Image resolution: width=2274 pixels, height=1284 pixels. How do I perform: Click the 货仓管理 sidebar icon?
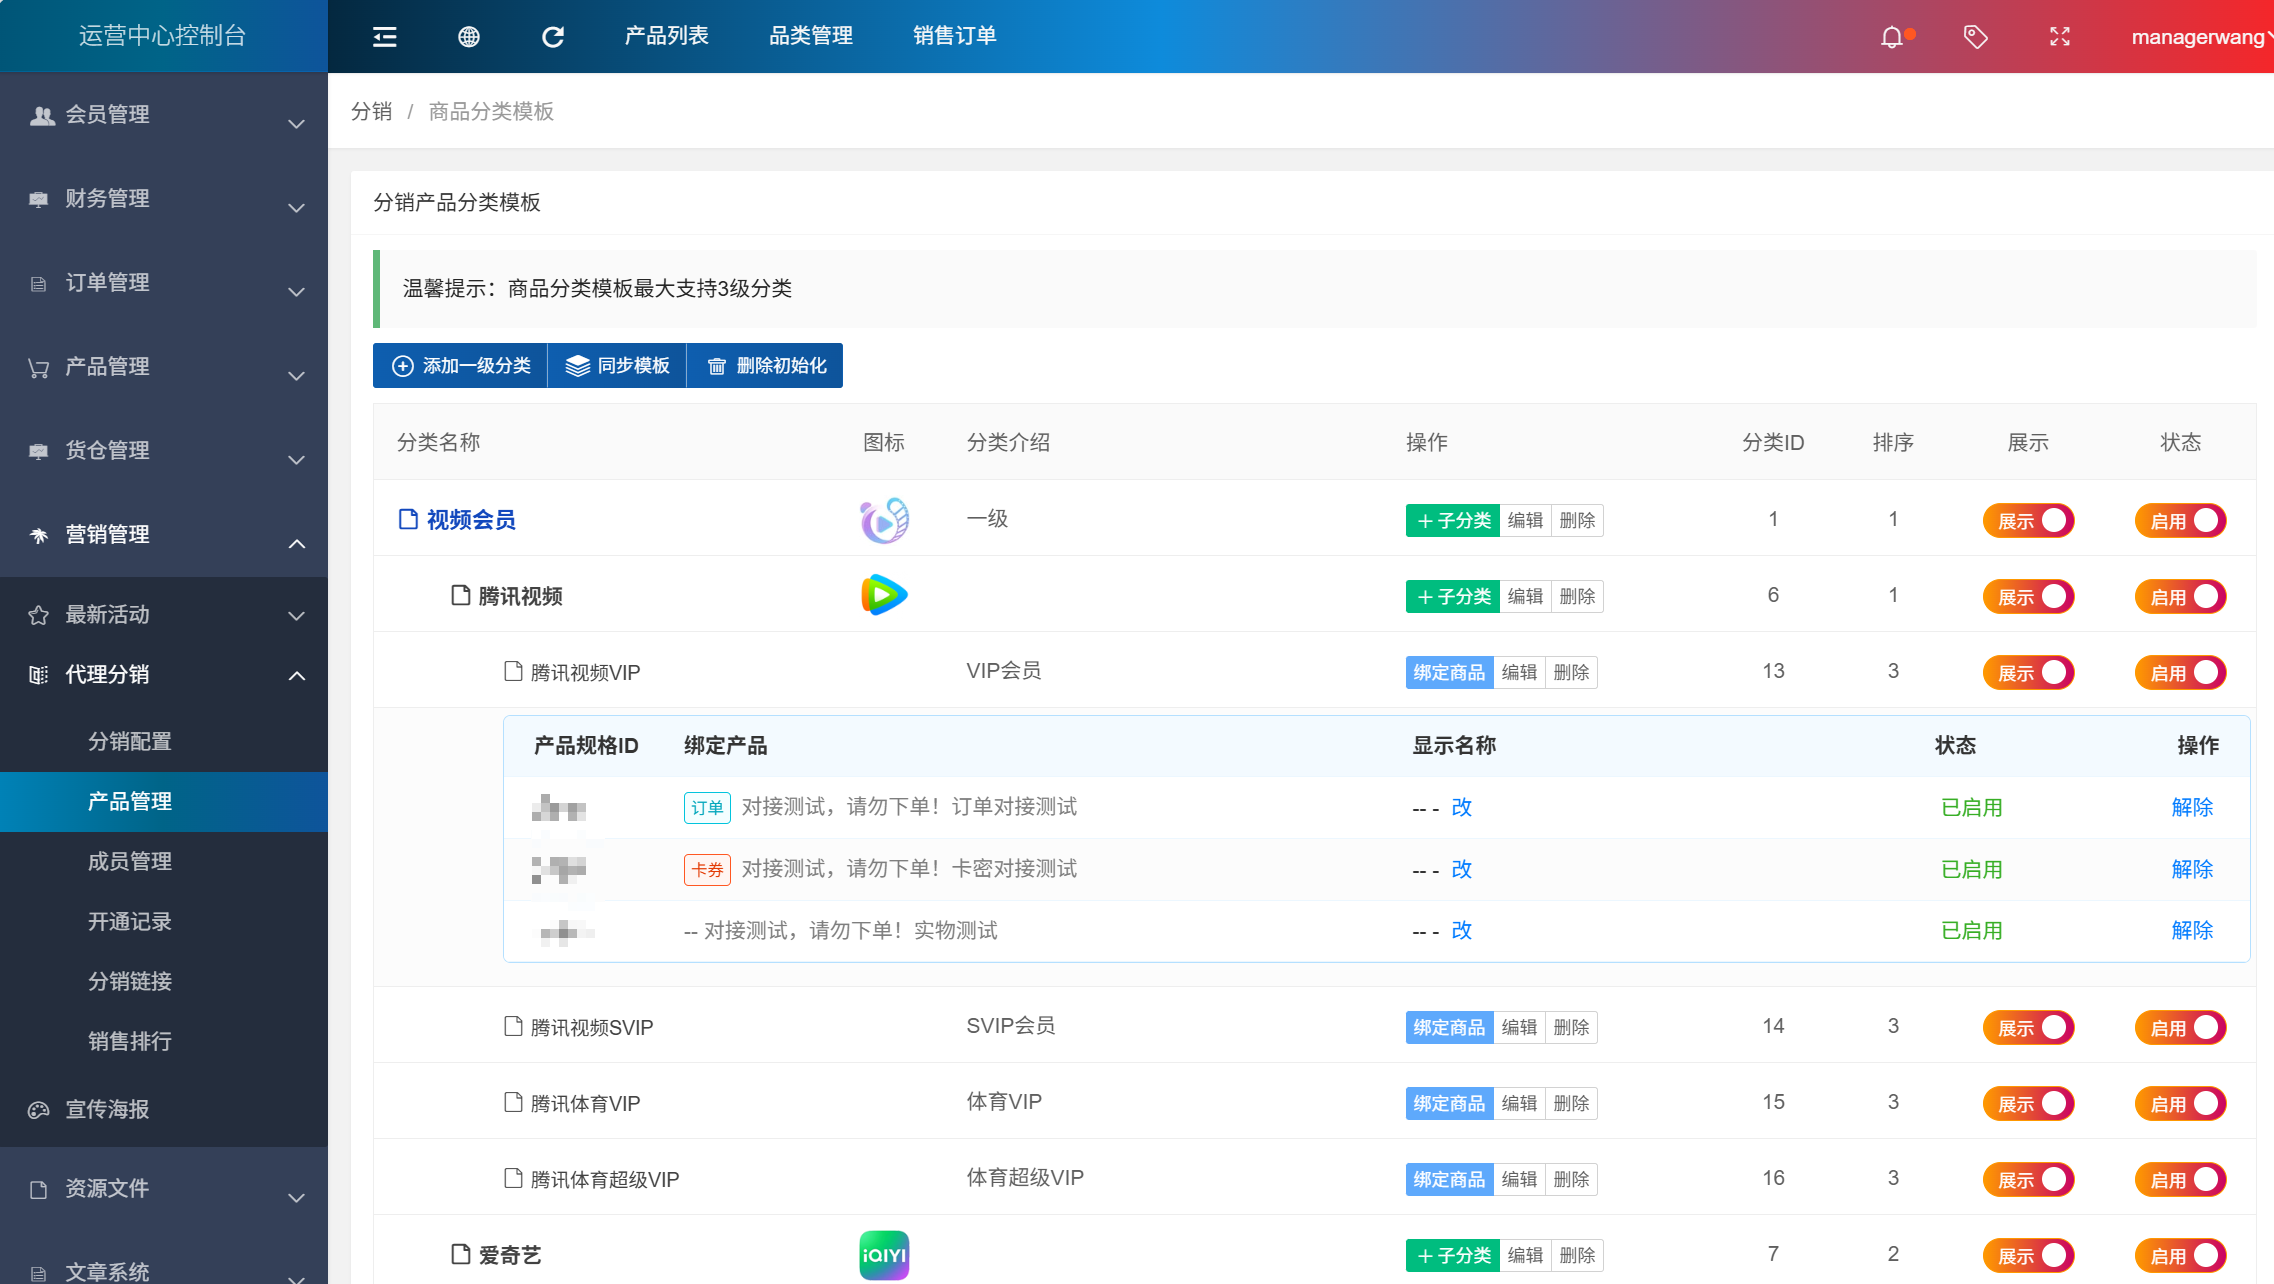pos(39,451)
